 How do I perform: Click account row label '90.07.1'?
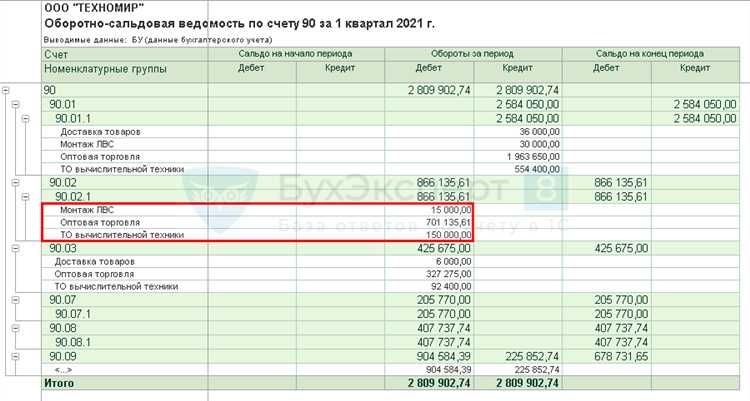(x=73, y=314)
